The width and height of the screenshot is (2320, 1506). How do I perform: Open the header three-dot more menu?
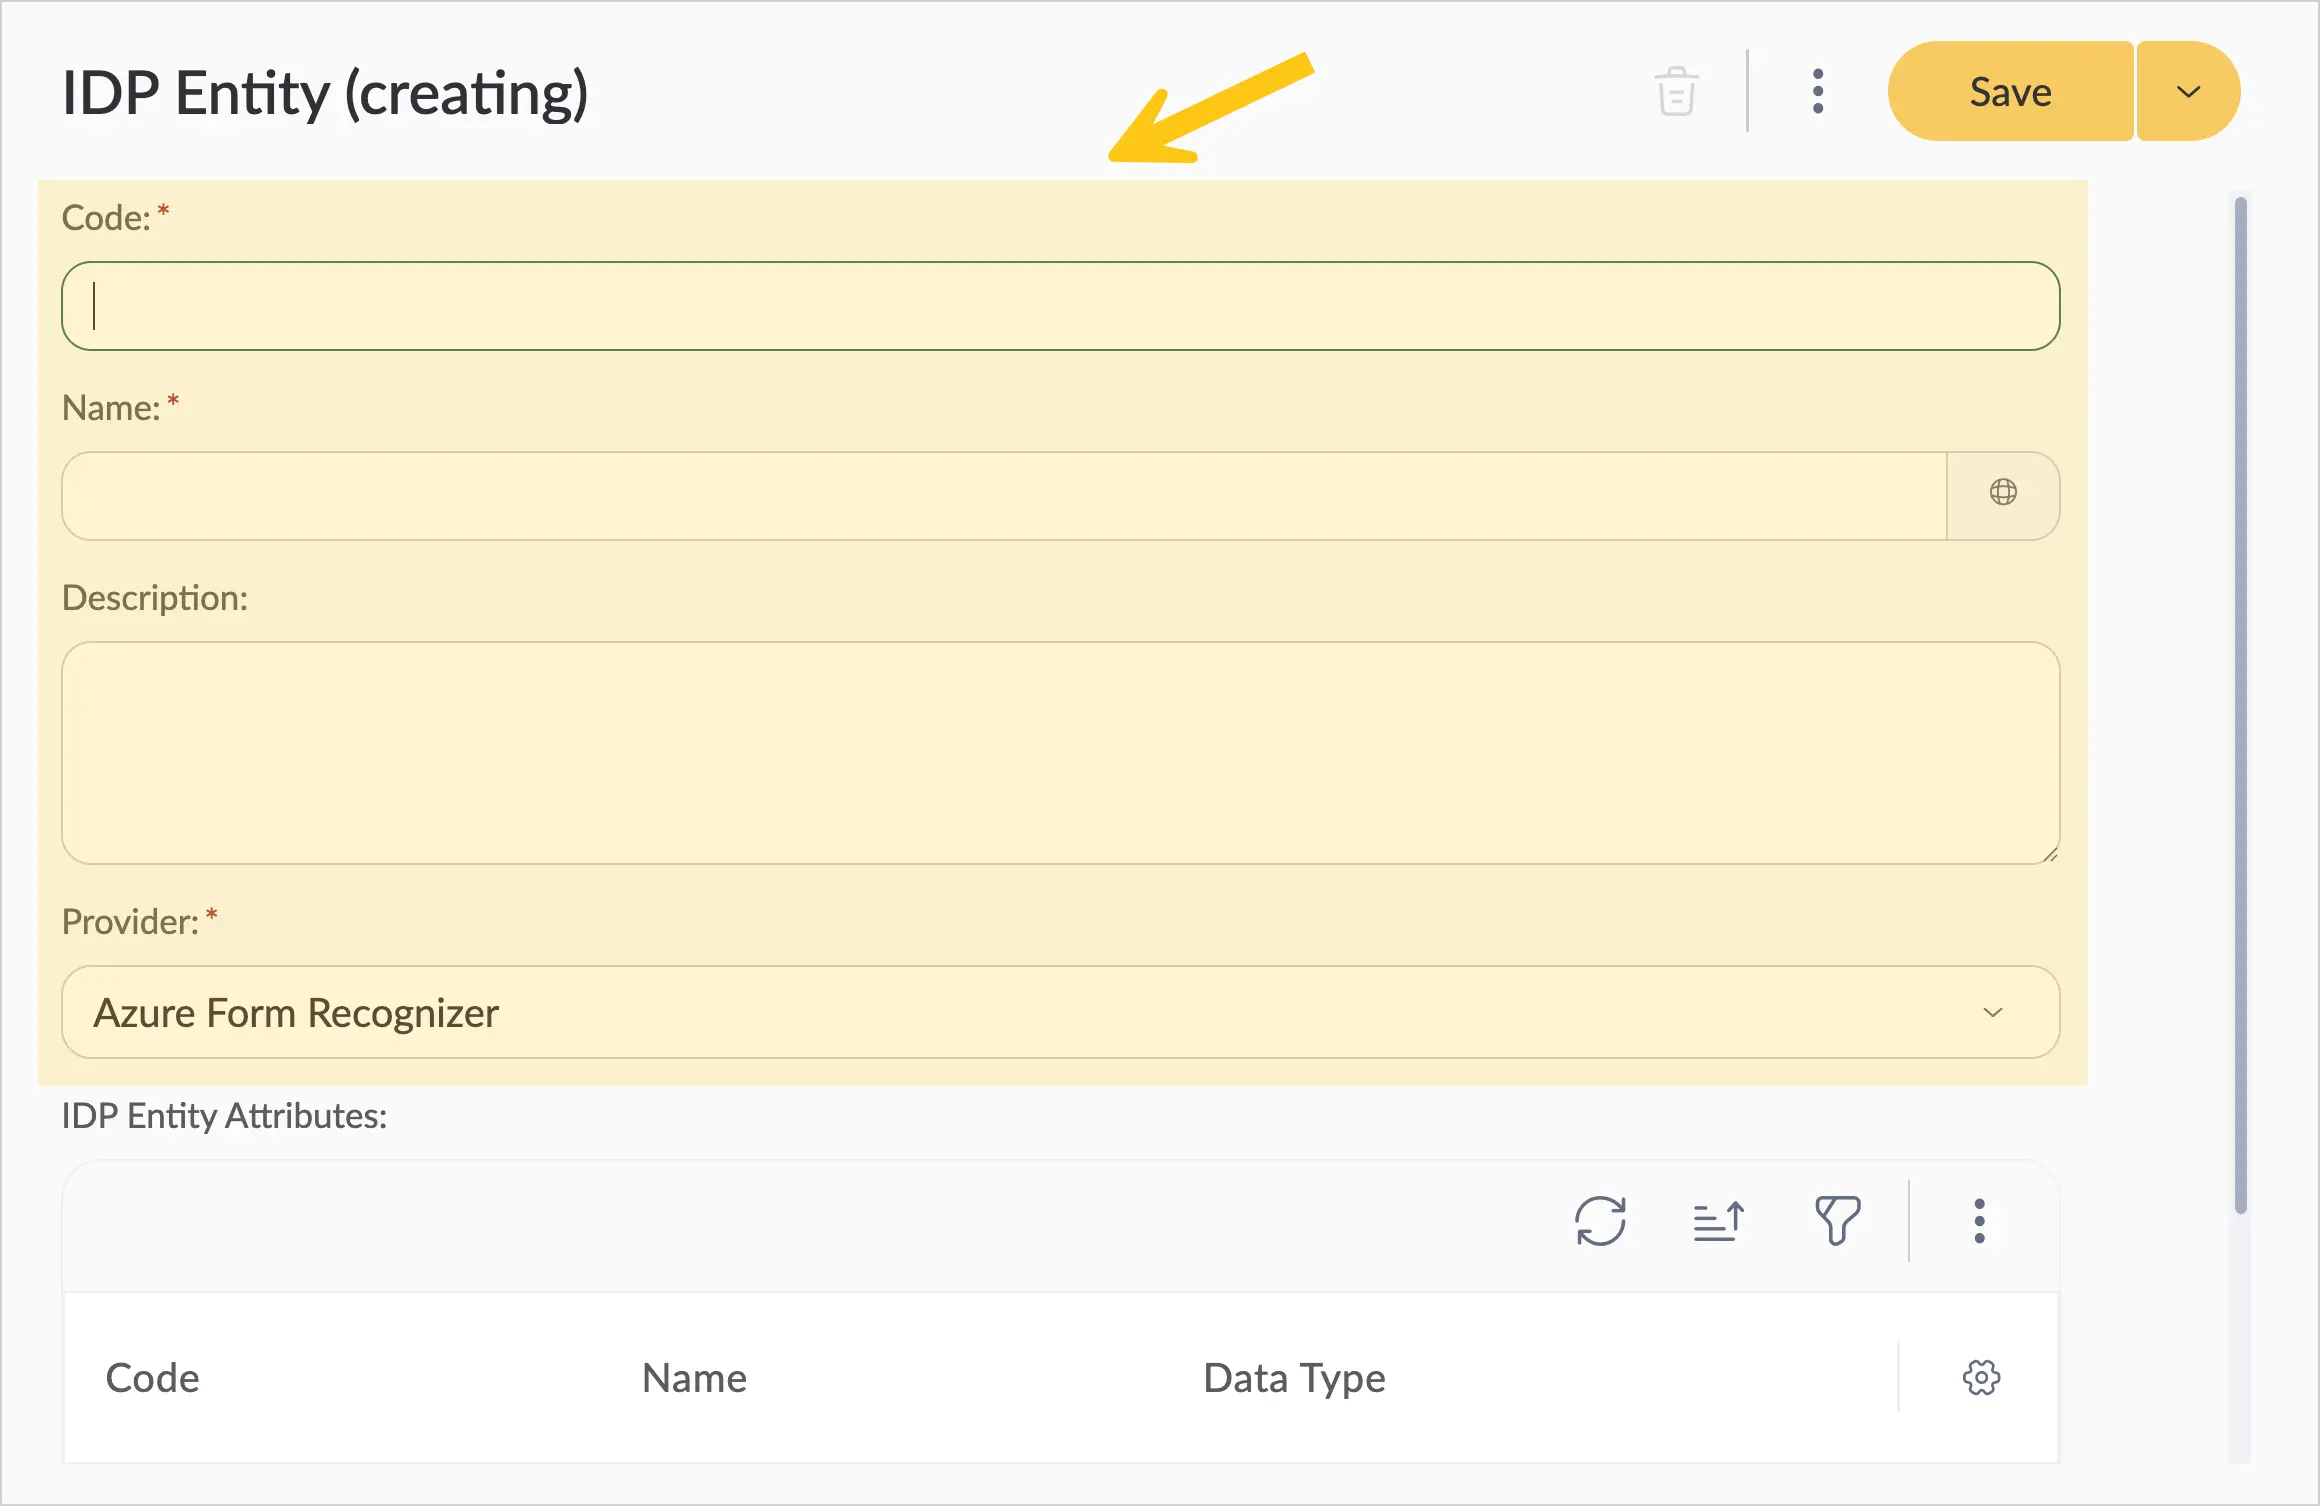(1818, 91)
